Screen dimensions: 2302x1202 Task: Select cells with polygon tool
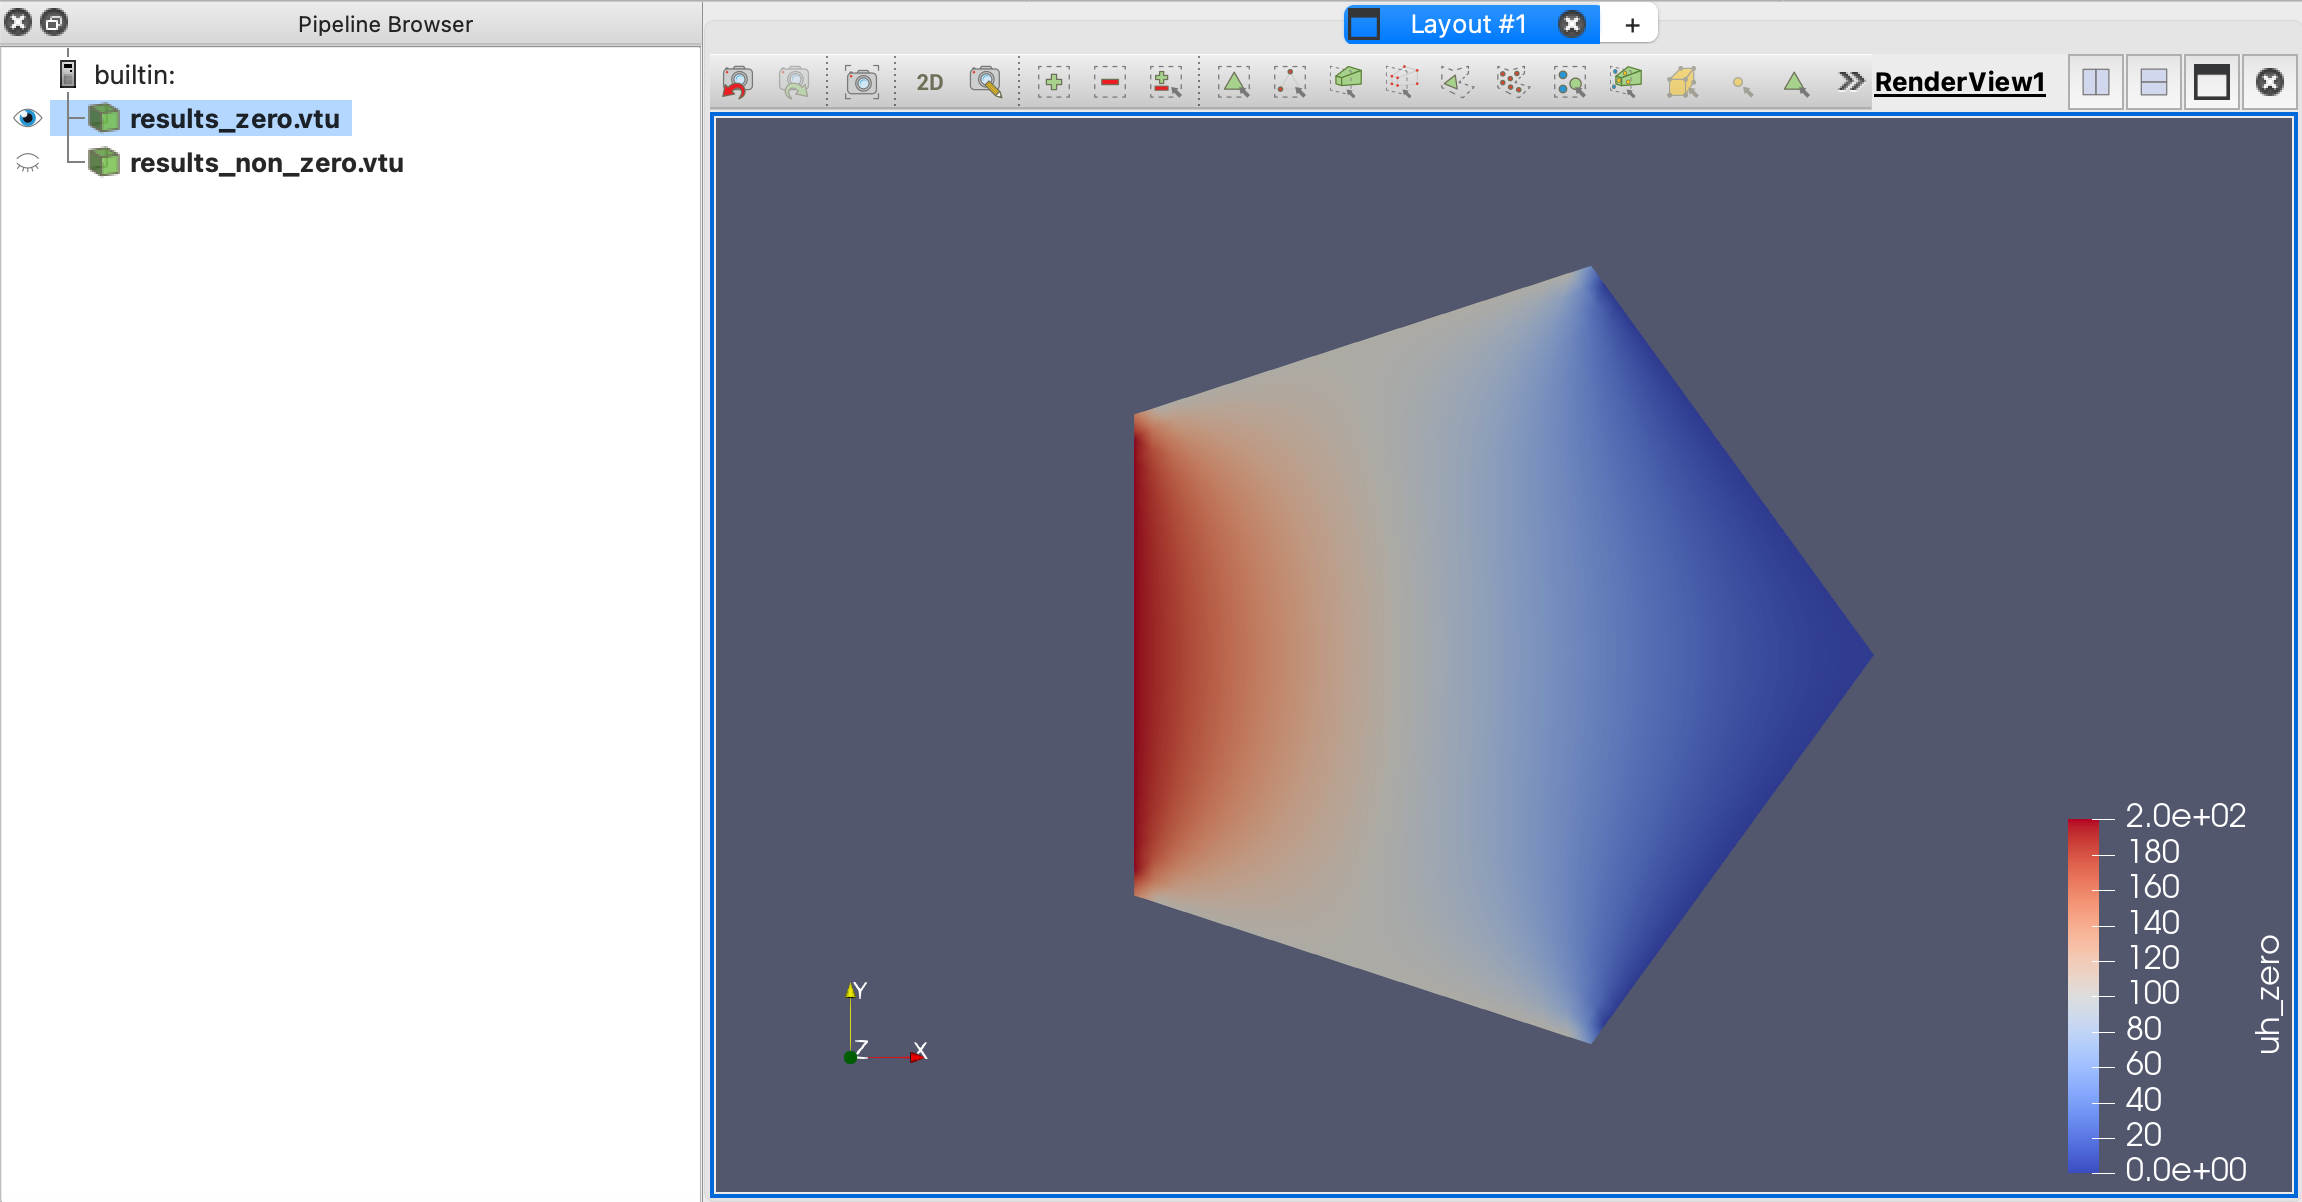(1457, 82)
